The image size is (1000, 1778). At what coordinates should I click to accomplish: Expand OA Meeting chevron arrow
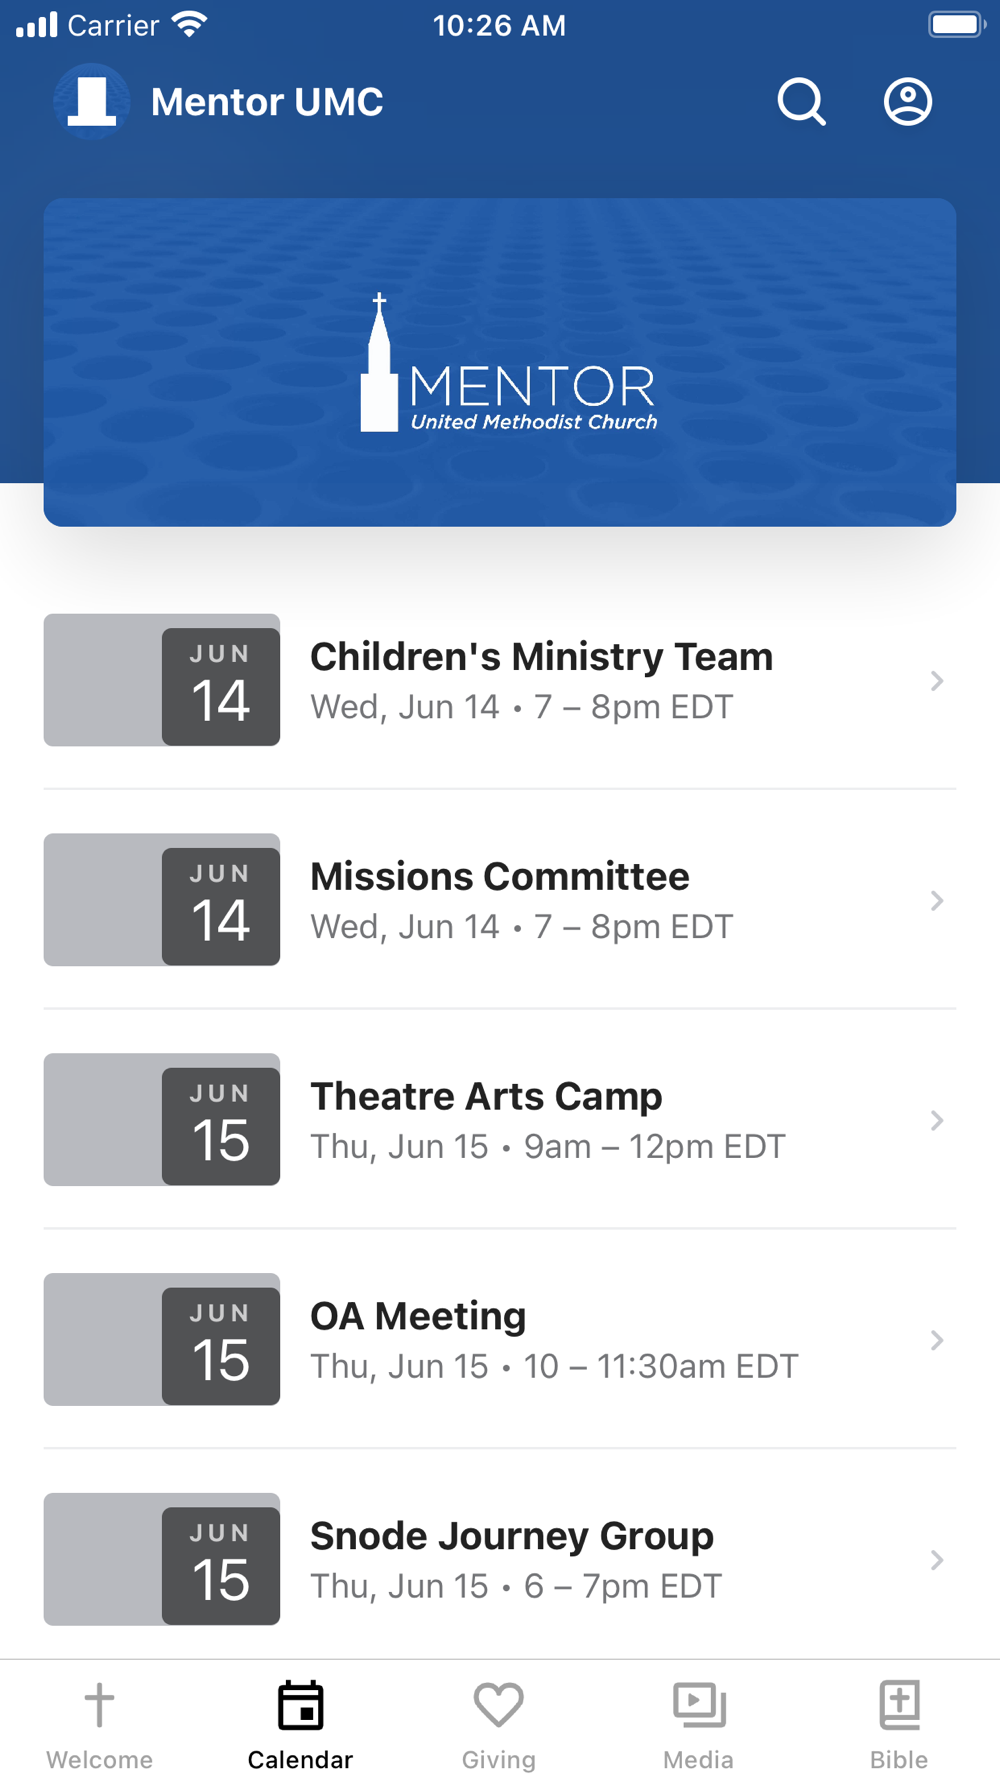coord(937,1341)
